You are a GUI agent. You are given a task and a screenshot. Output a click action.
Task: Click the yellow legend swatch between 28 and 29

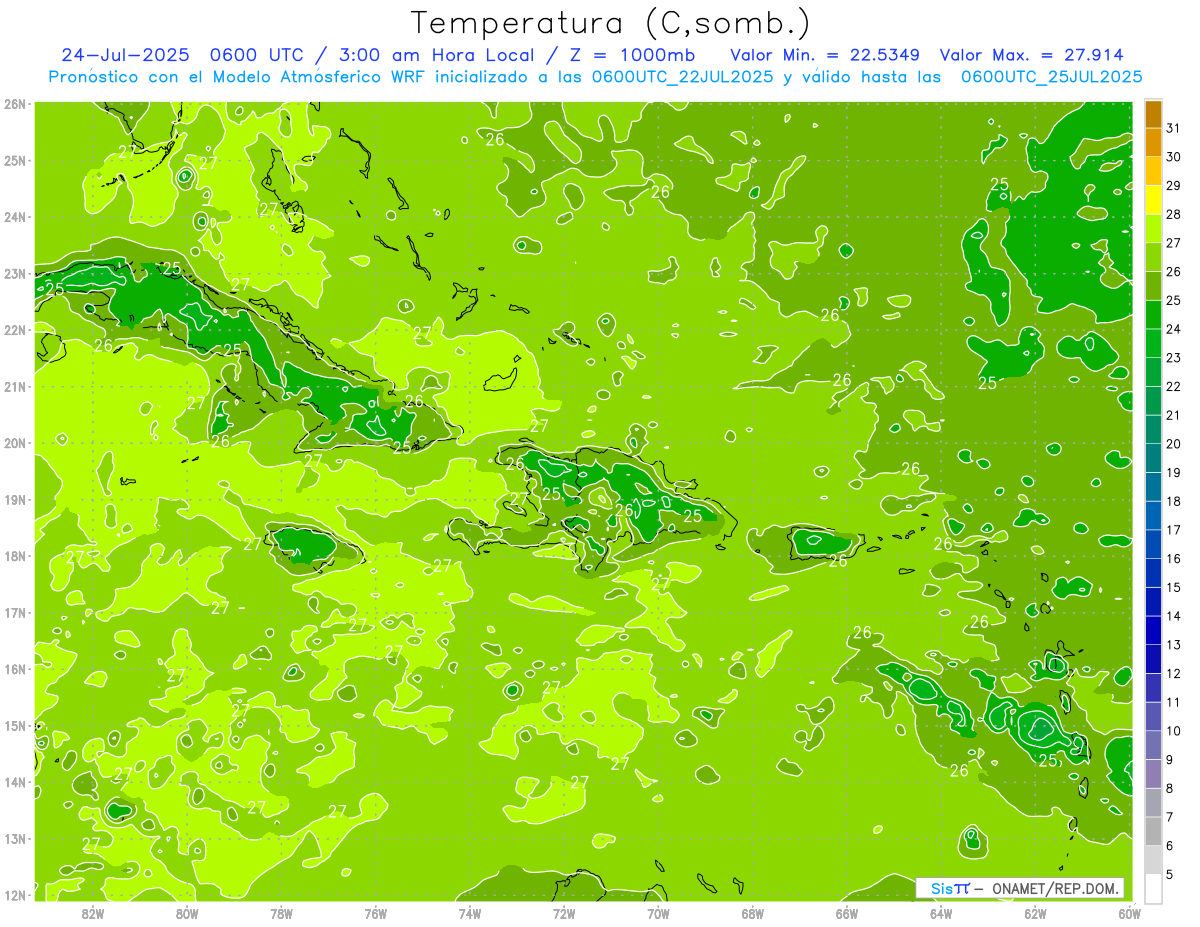[x=1153, y=200]
